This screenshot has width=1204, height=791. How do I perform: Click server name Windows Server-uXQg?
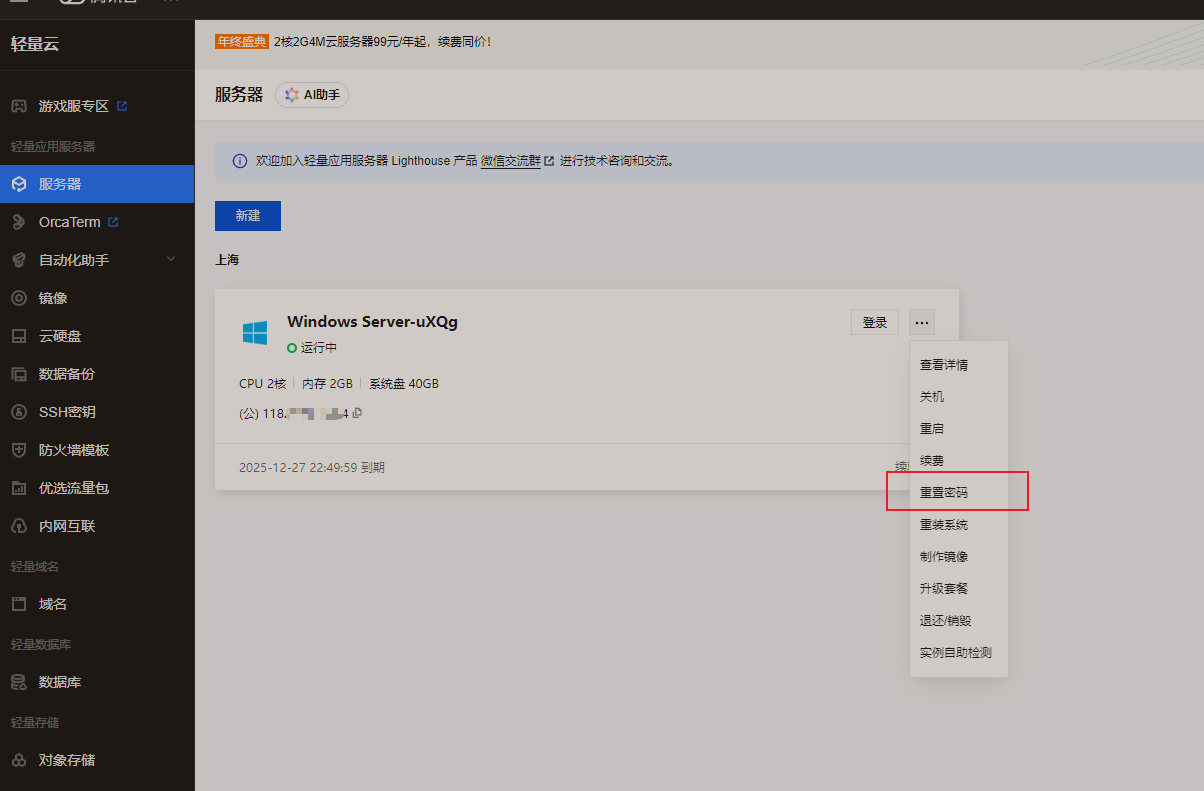pyautogui.click(x=372, y=322)
